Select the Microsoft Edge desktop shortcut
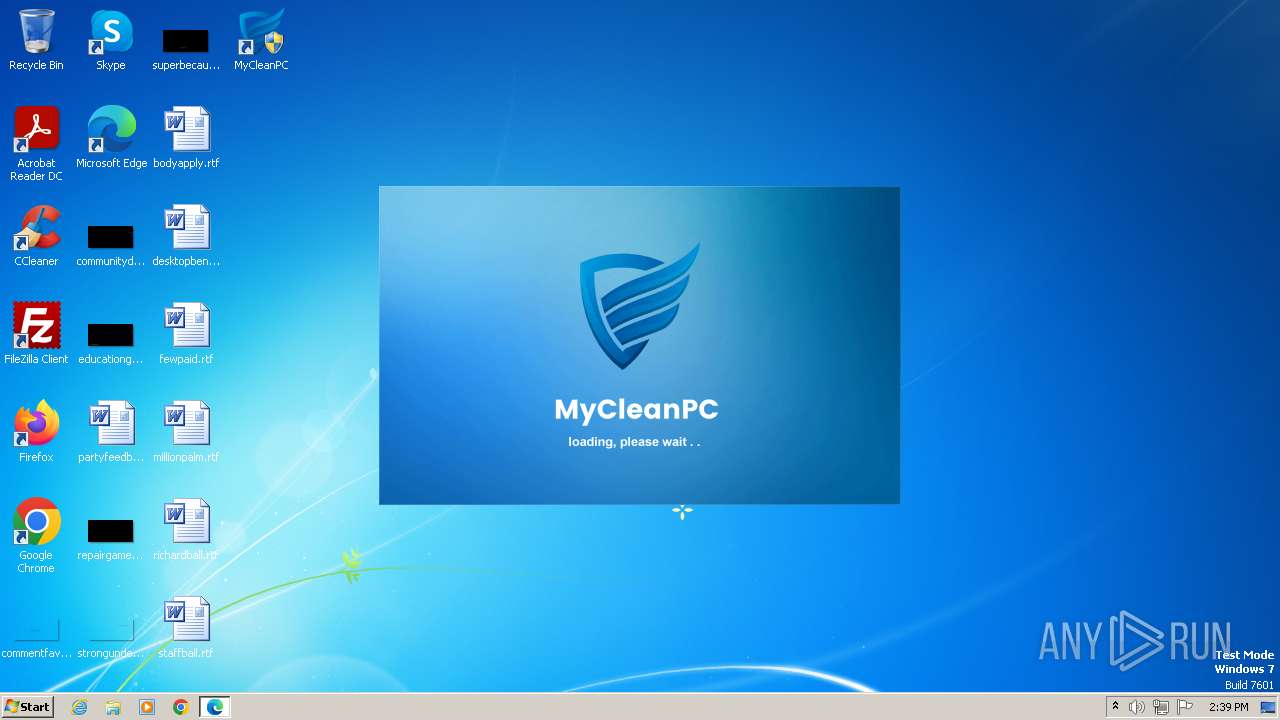The width and height of the screenshot is (1280, 720). point(111,138)
